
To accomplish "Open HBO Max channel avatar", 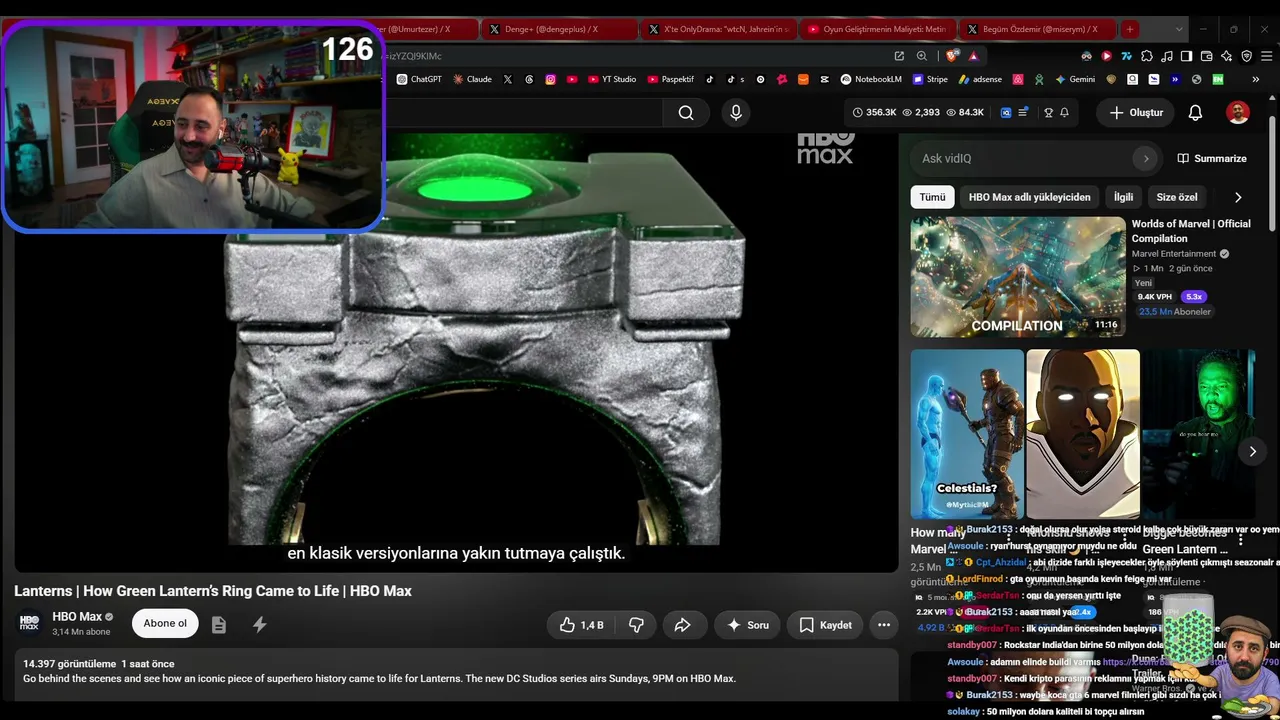I will (30, 624).
